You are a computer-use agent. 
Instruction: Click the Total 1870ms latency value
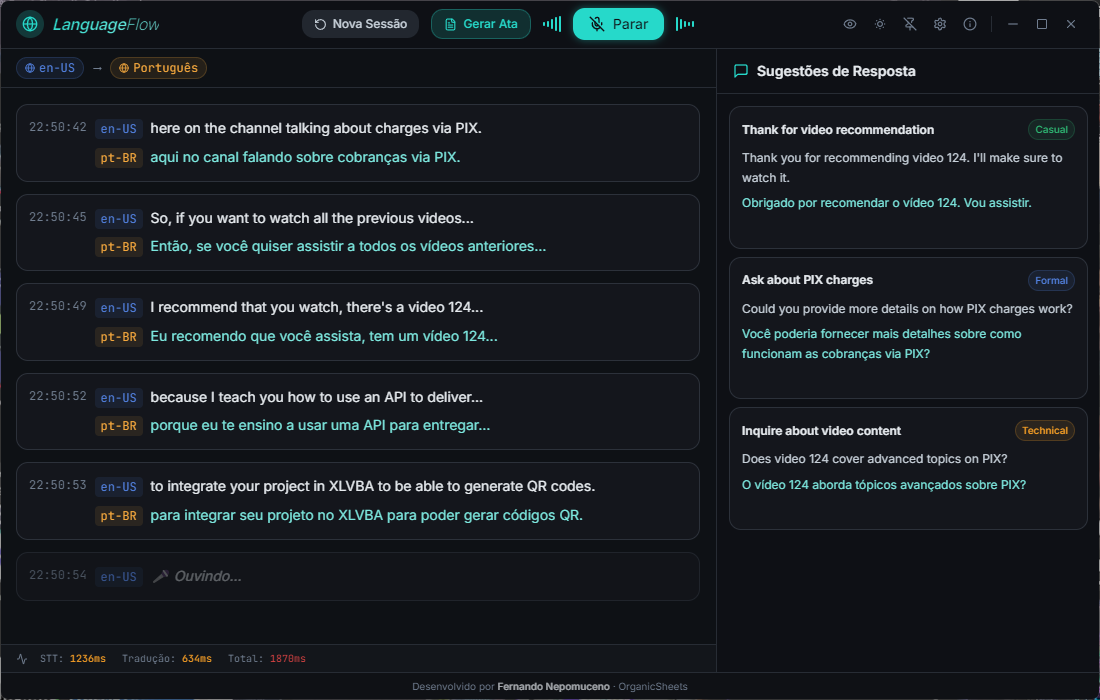288,659
